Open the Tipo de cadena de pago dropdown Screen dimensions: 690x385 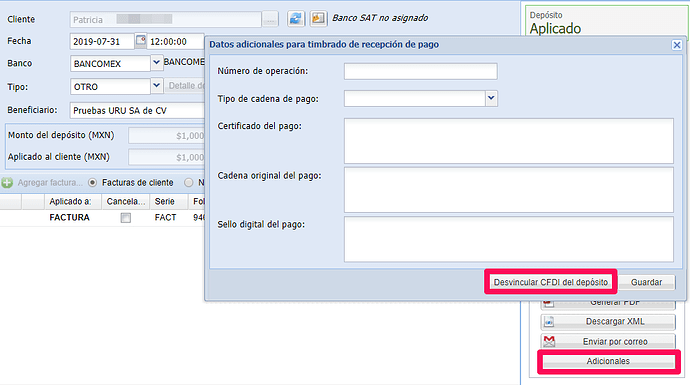(x=492, y=99)
